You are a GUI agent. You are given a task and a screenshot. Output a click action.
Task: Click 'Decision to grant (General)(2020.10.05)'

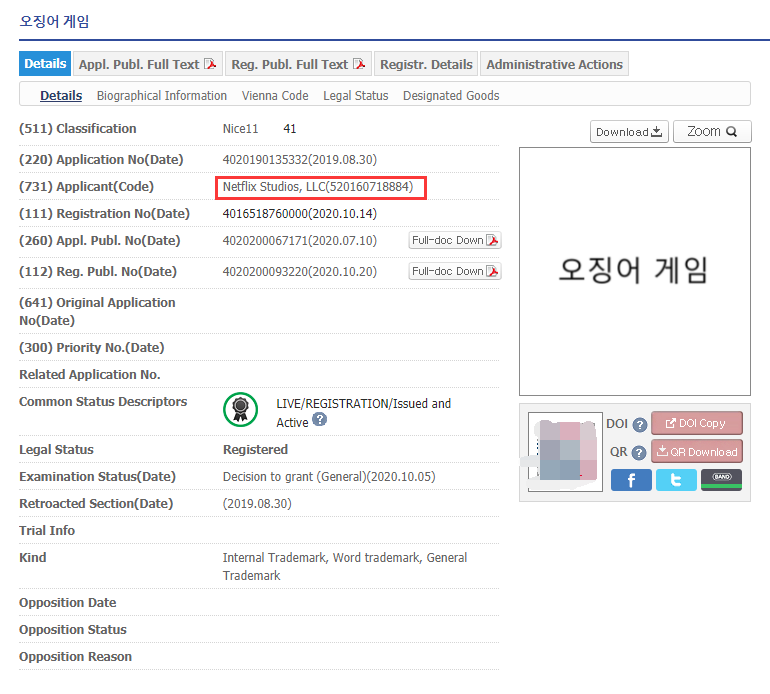coord(329,476)
